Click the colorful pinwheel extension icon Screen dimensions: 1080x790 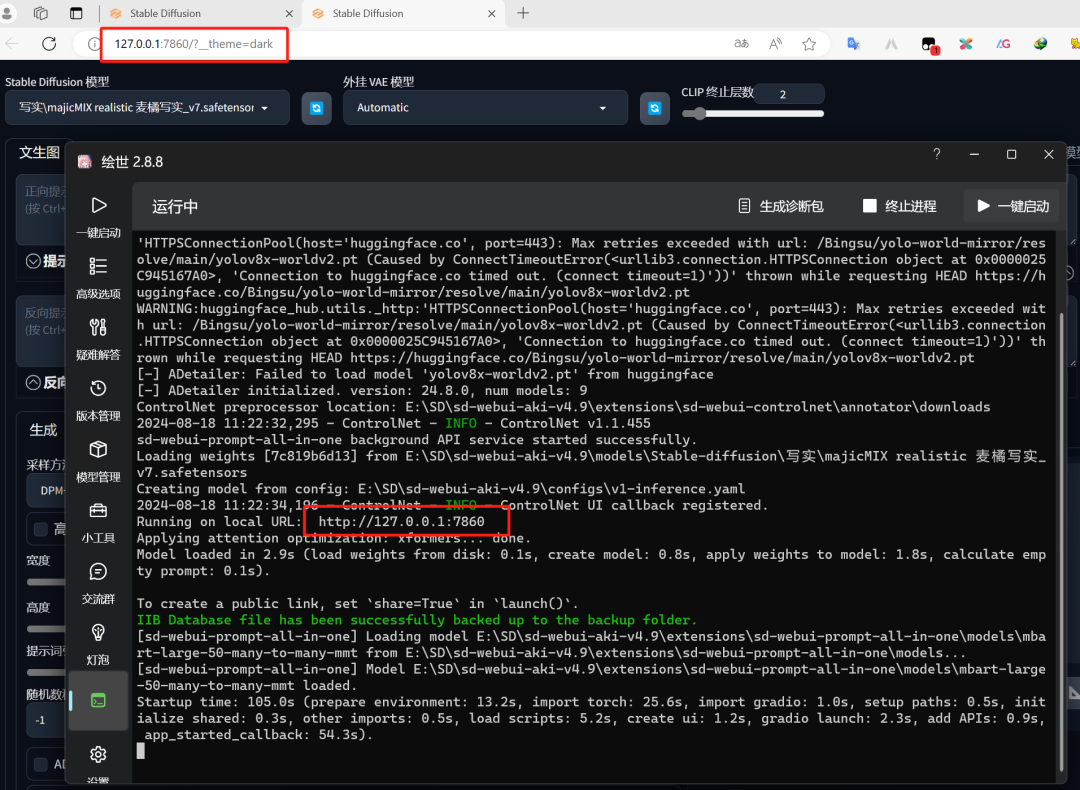pos(966,43)
